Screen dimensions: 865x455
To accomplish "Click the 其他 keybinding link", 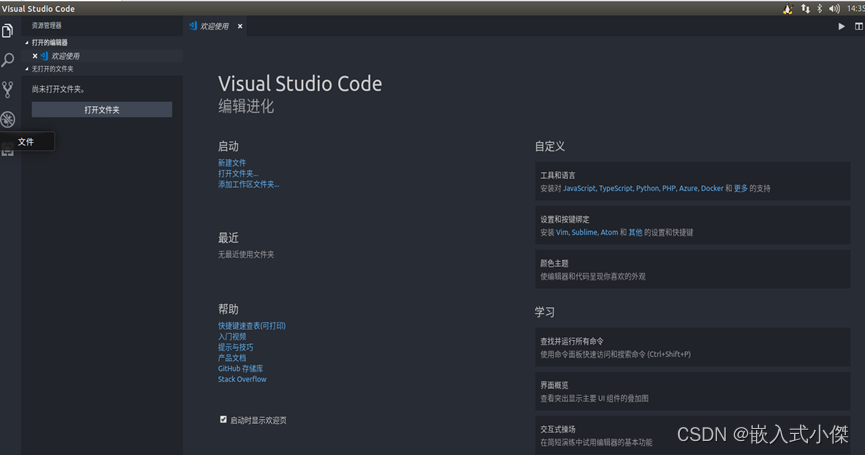I will 636,232.
